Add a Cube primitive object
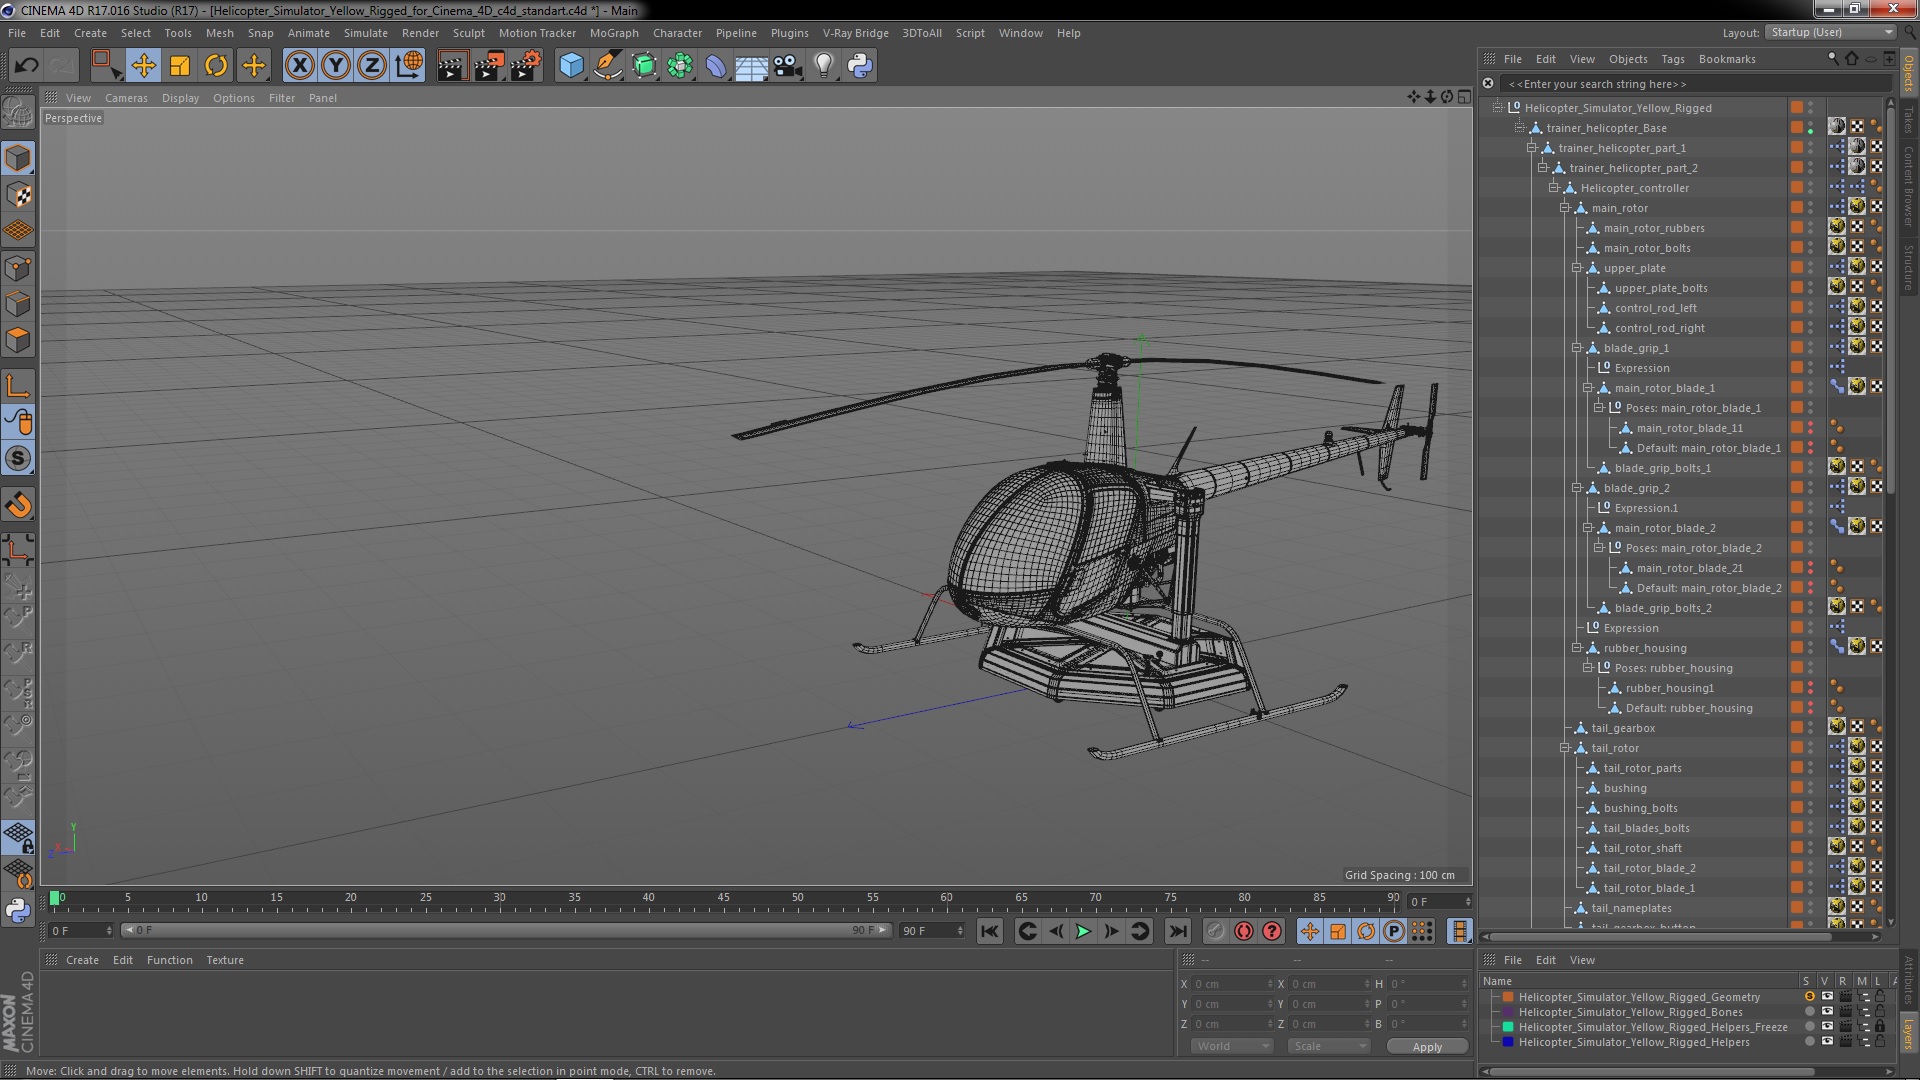Image resolution: width=1920 pixels, height=1080 pixels. click(571, 66)
